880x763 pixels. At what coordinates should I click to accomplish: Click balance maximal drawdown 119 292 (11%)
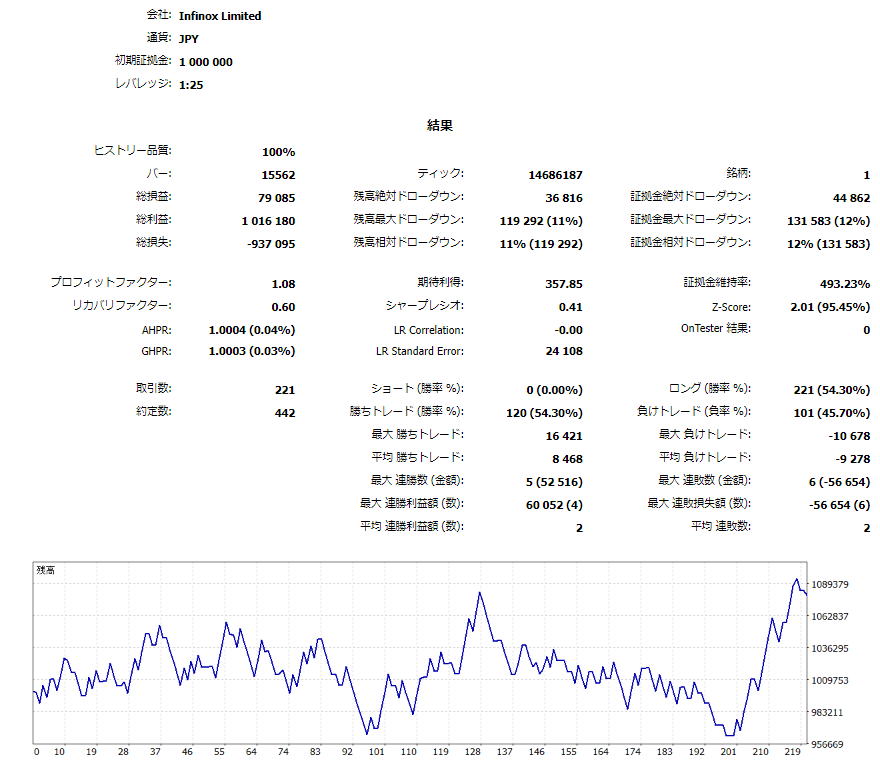pos(541,220)
